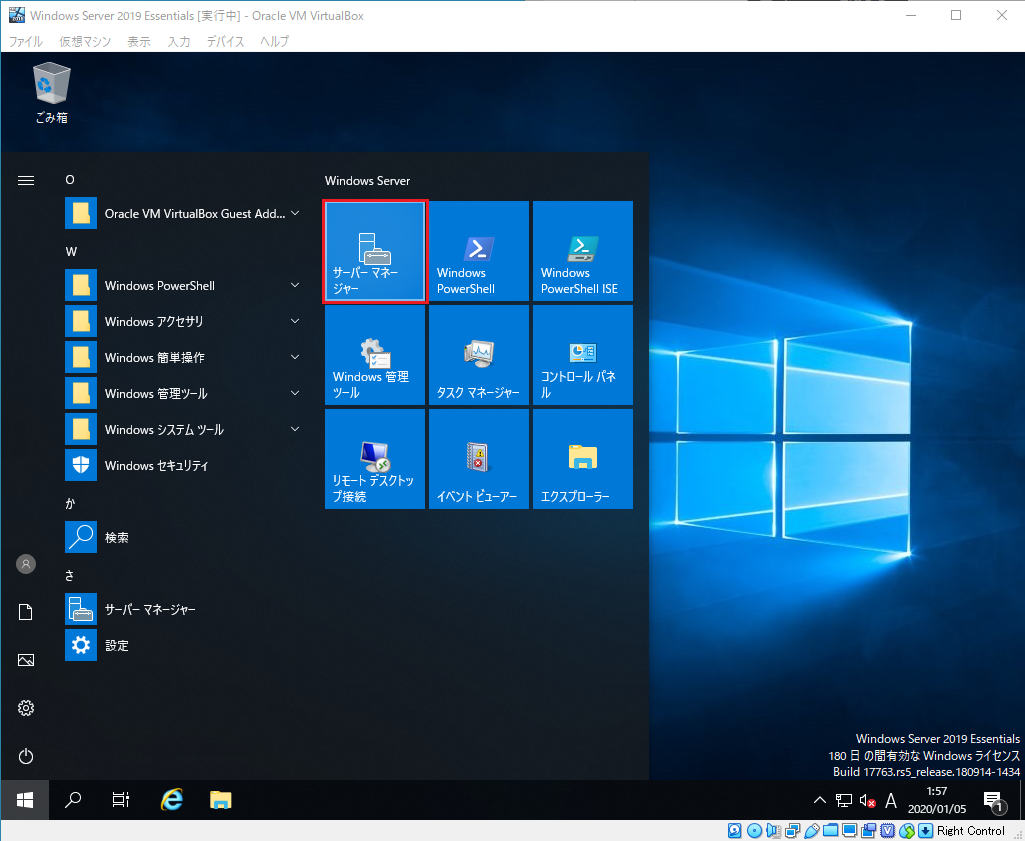
Task: Open the エクスプローラー tile
Action: [x=582, y=459]
